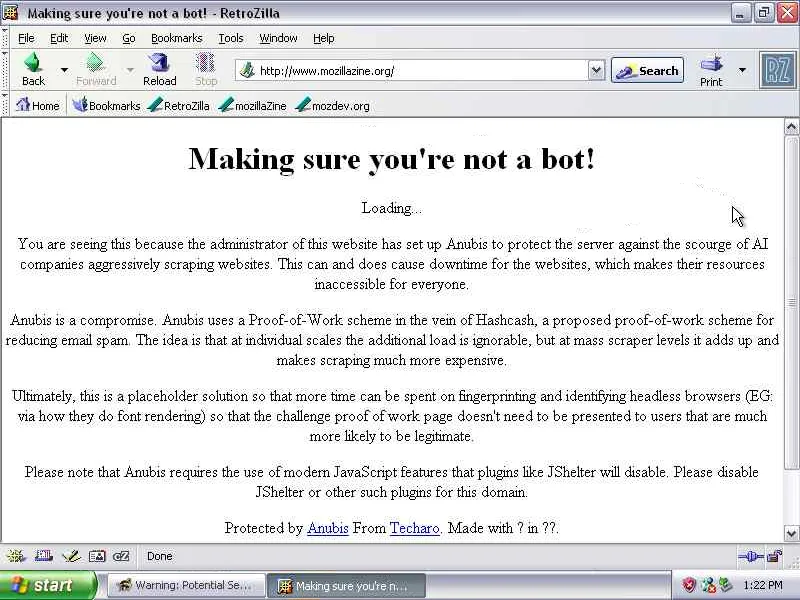Open the Tools menu

[x=231, y=38]
